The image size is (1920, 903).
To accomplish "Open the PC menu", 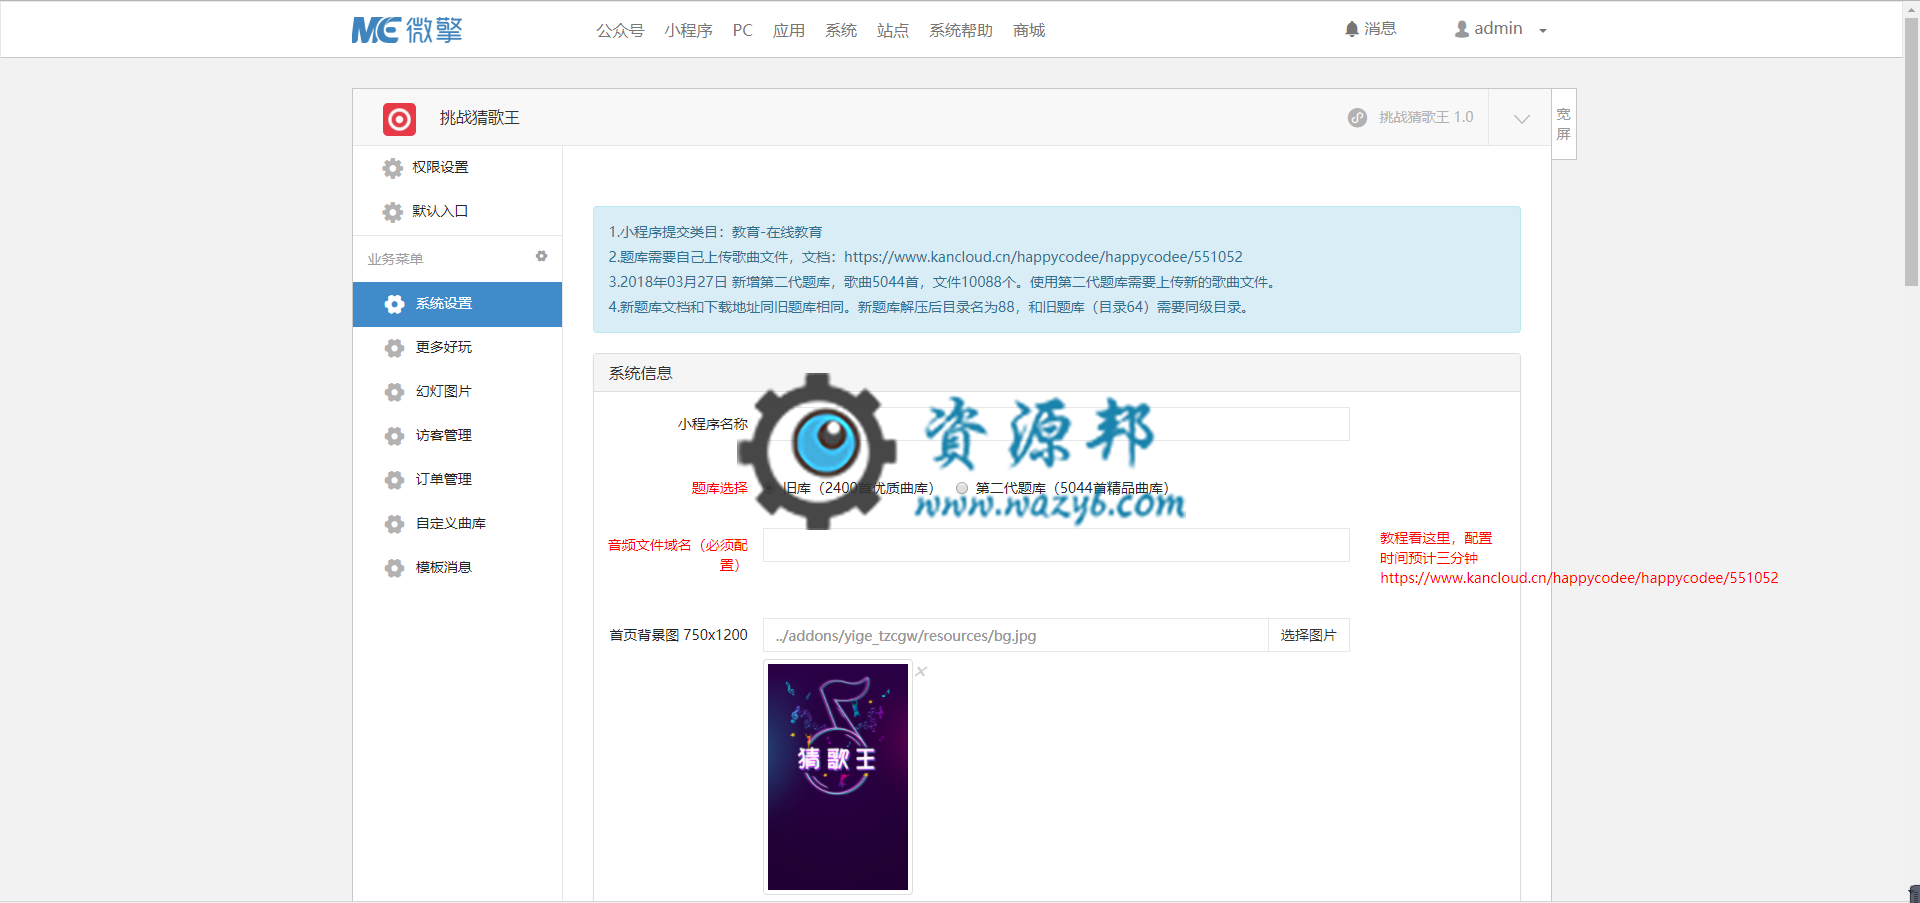I will 742,31.
